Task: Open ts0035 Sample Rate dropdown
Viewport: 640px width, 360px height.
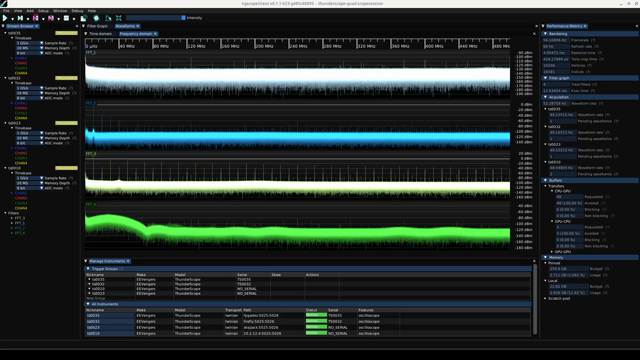Action: [29, 43]
